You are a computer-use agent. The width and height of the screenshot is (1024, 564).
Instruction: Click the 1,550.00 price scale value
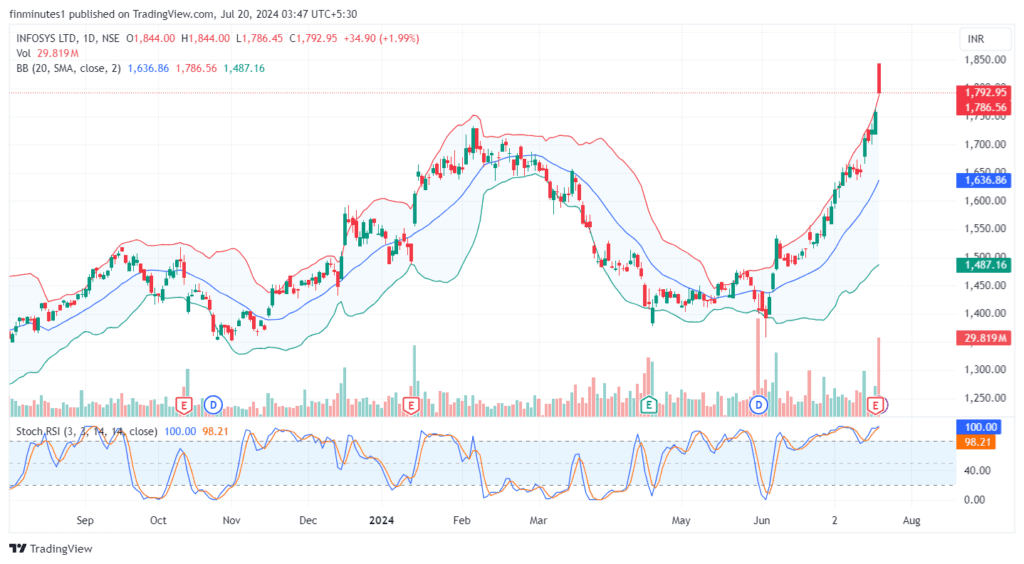coord(985,228)
